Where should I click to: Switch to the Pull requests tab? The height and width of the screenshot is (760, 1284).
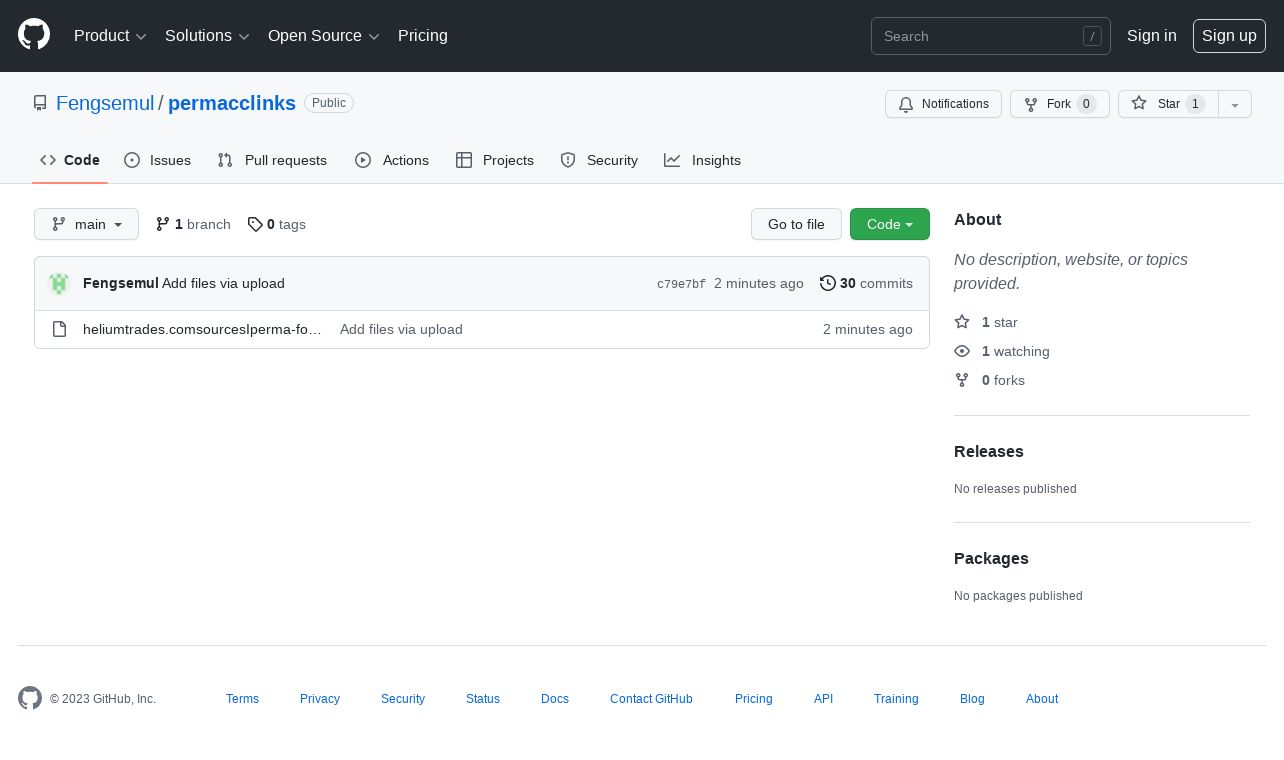272,160
